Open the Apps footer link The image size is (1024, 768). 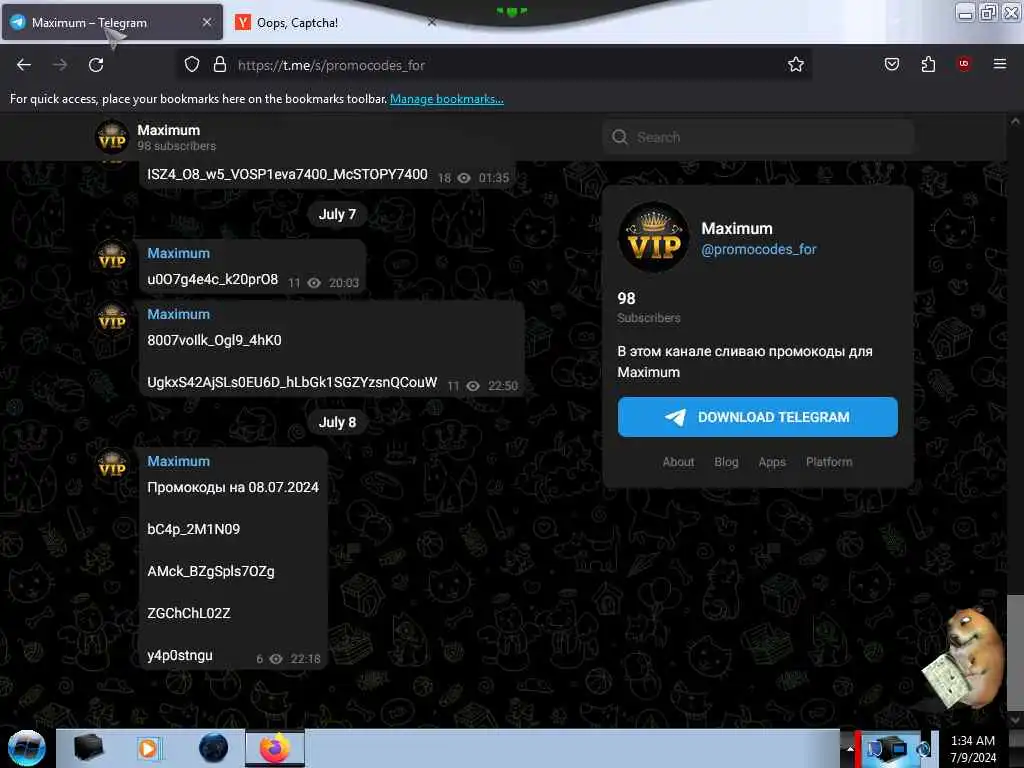click(772, 462)
